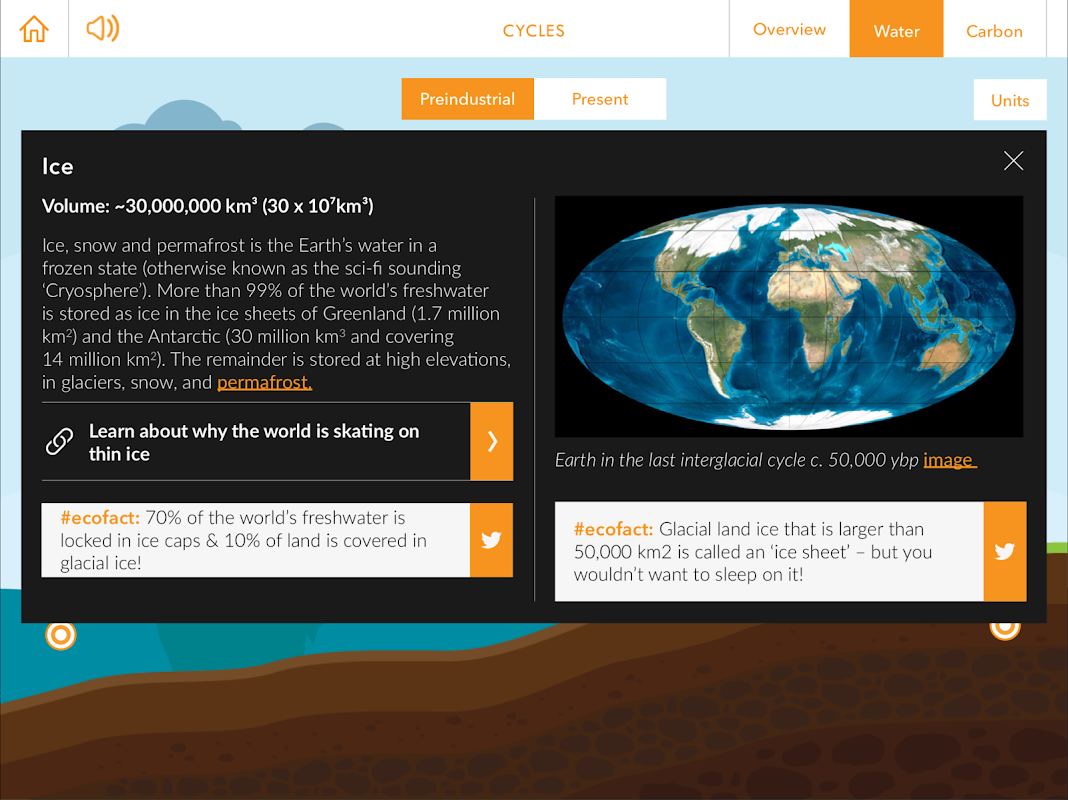The height and width of the screenshot is (800, 1068).
Task: Click the Earth interglacial map image
Action: click(x=789, y=317)
